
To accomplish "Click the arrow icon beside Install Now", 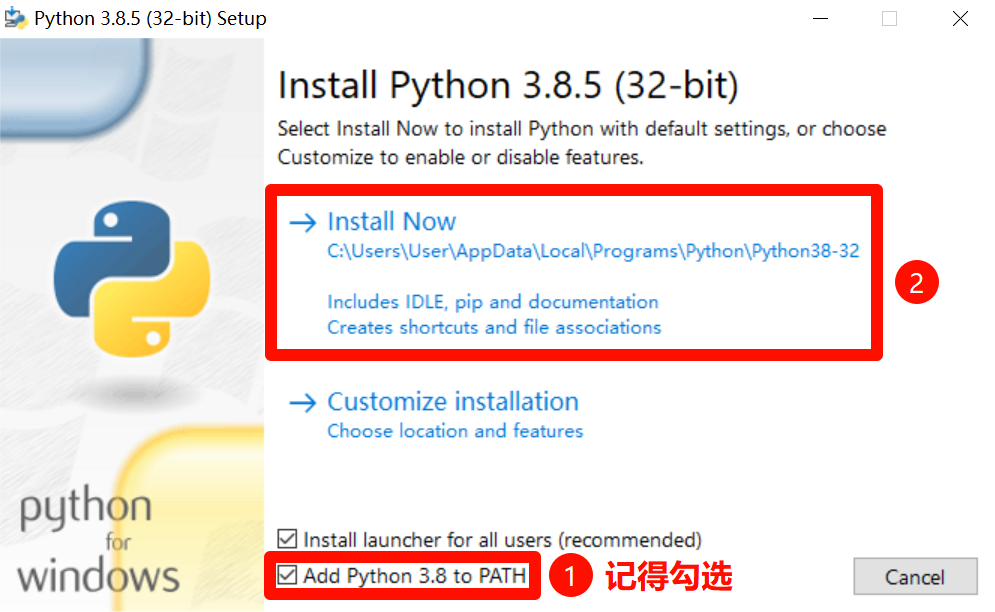I will tap(302, 222).
